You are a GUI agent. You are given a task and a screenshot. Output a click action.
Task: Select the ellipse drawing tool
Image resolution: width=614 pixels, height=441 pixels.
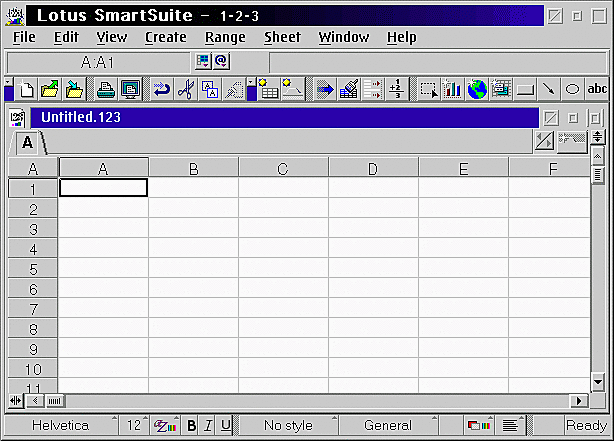coord(573,89)
